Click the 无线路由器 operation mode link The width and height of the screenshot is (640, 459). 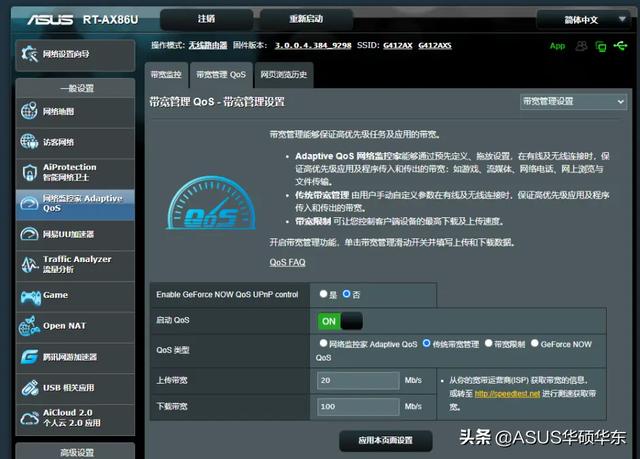click(x=208, y=45)
